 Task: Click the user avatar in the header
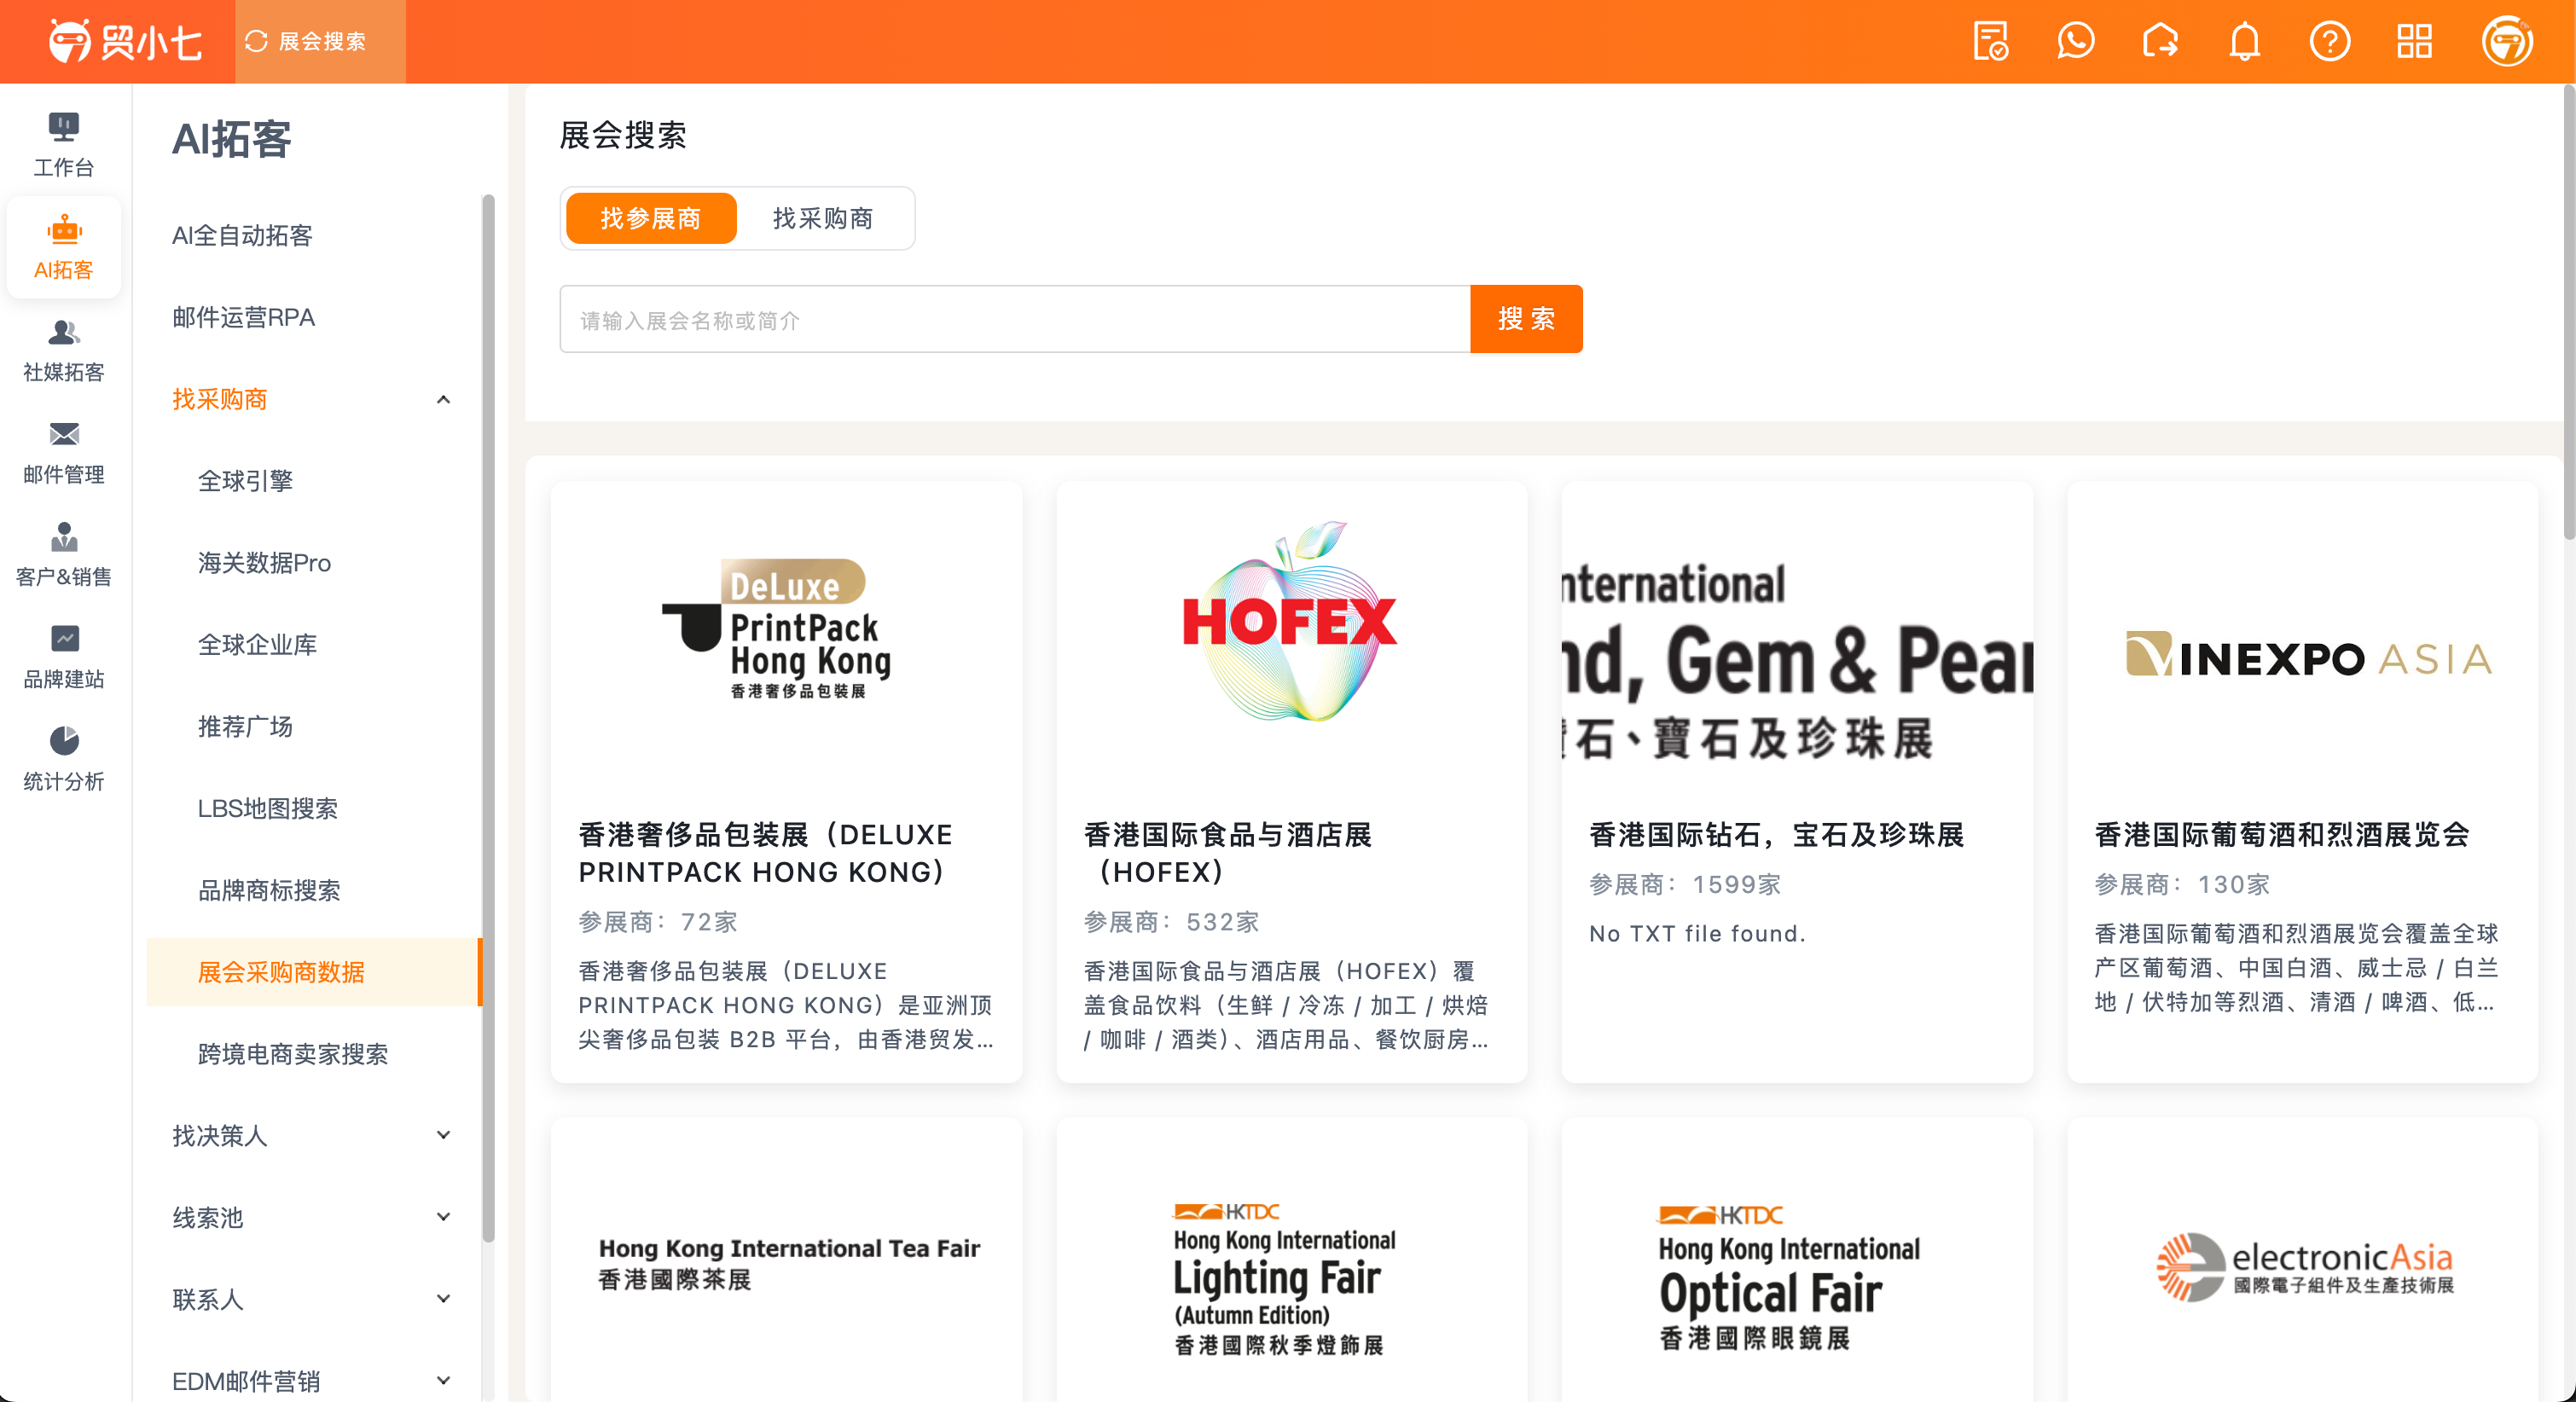[x=2507, y=41]
